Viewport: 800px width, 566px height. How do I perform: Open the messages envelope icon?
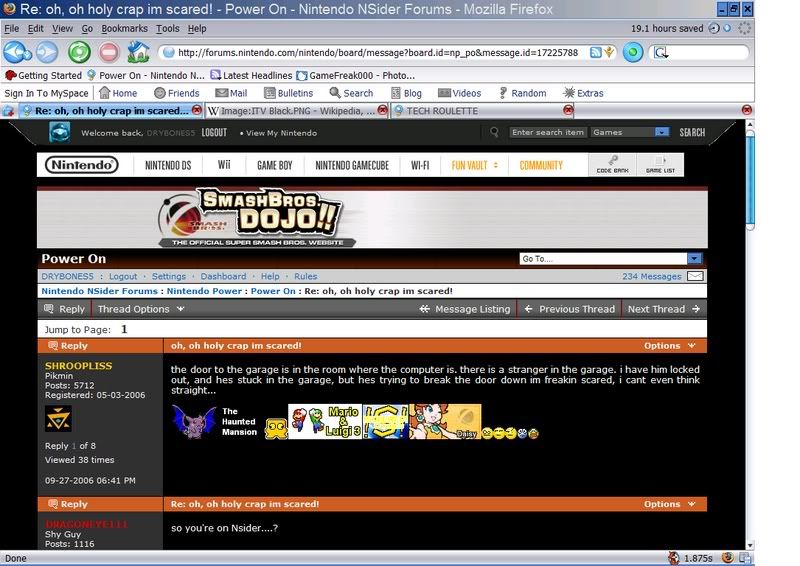tap(695, 276)
